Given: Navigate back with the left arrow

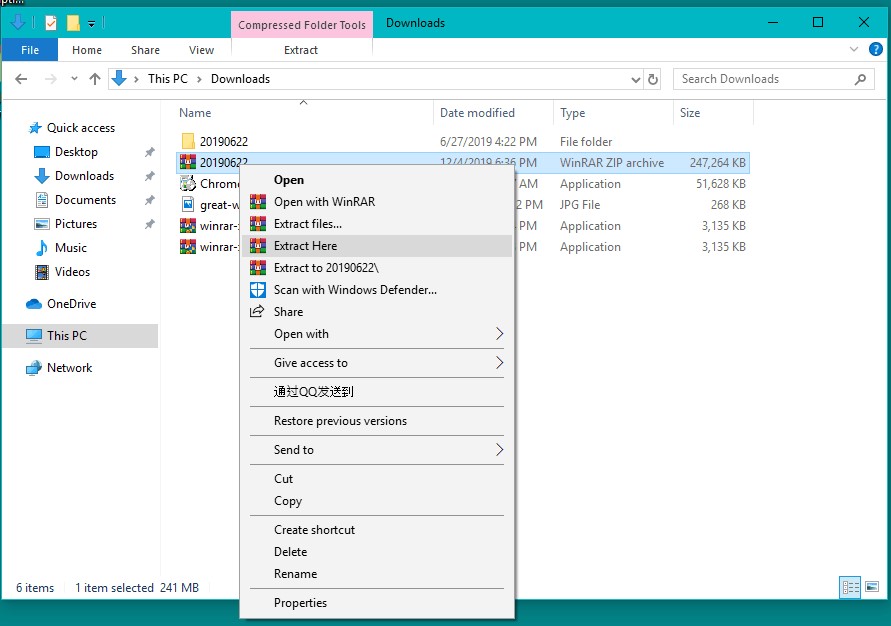Looking at the screenshot, I should 21,79.
